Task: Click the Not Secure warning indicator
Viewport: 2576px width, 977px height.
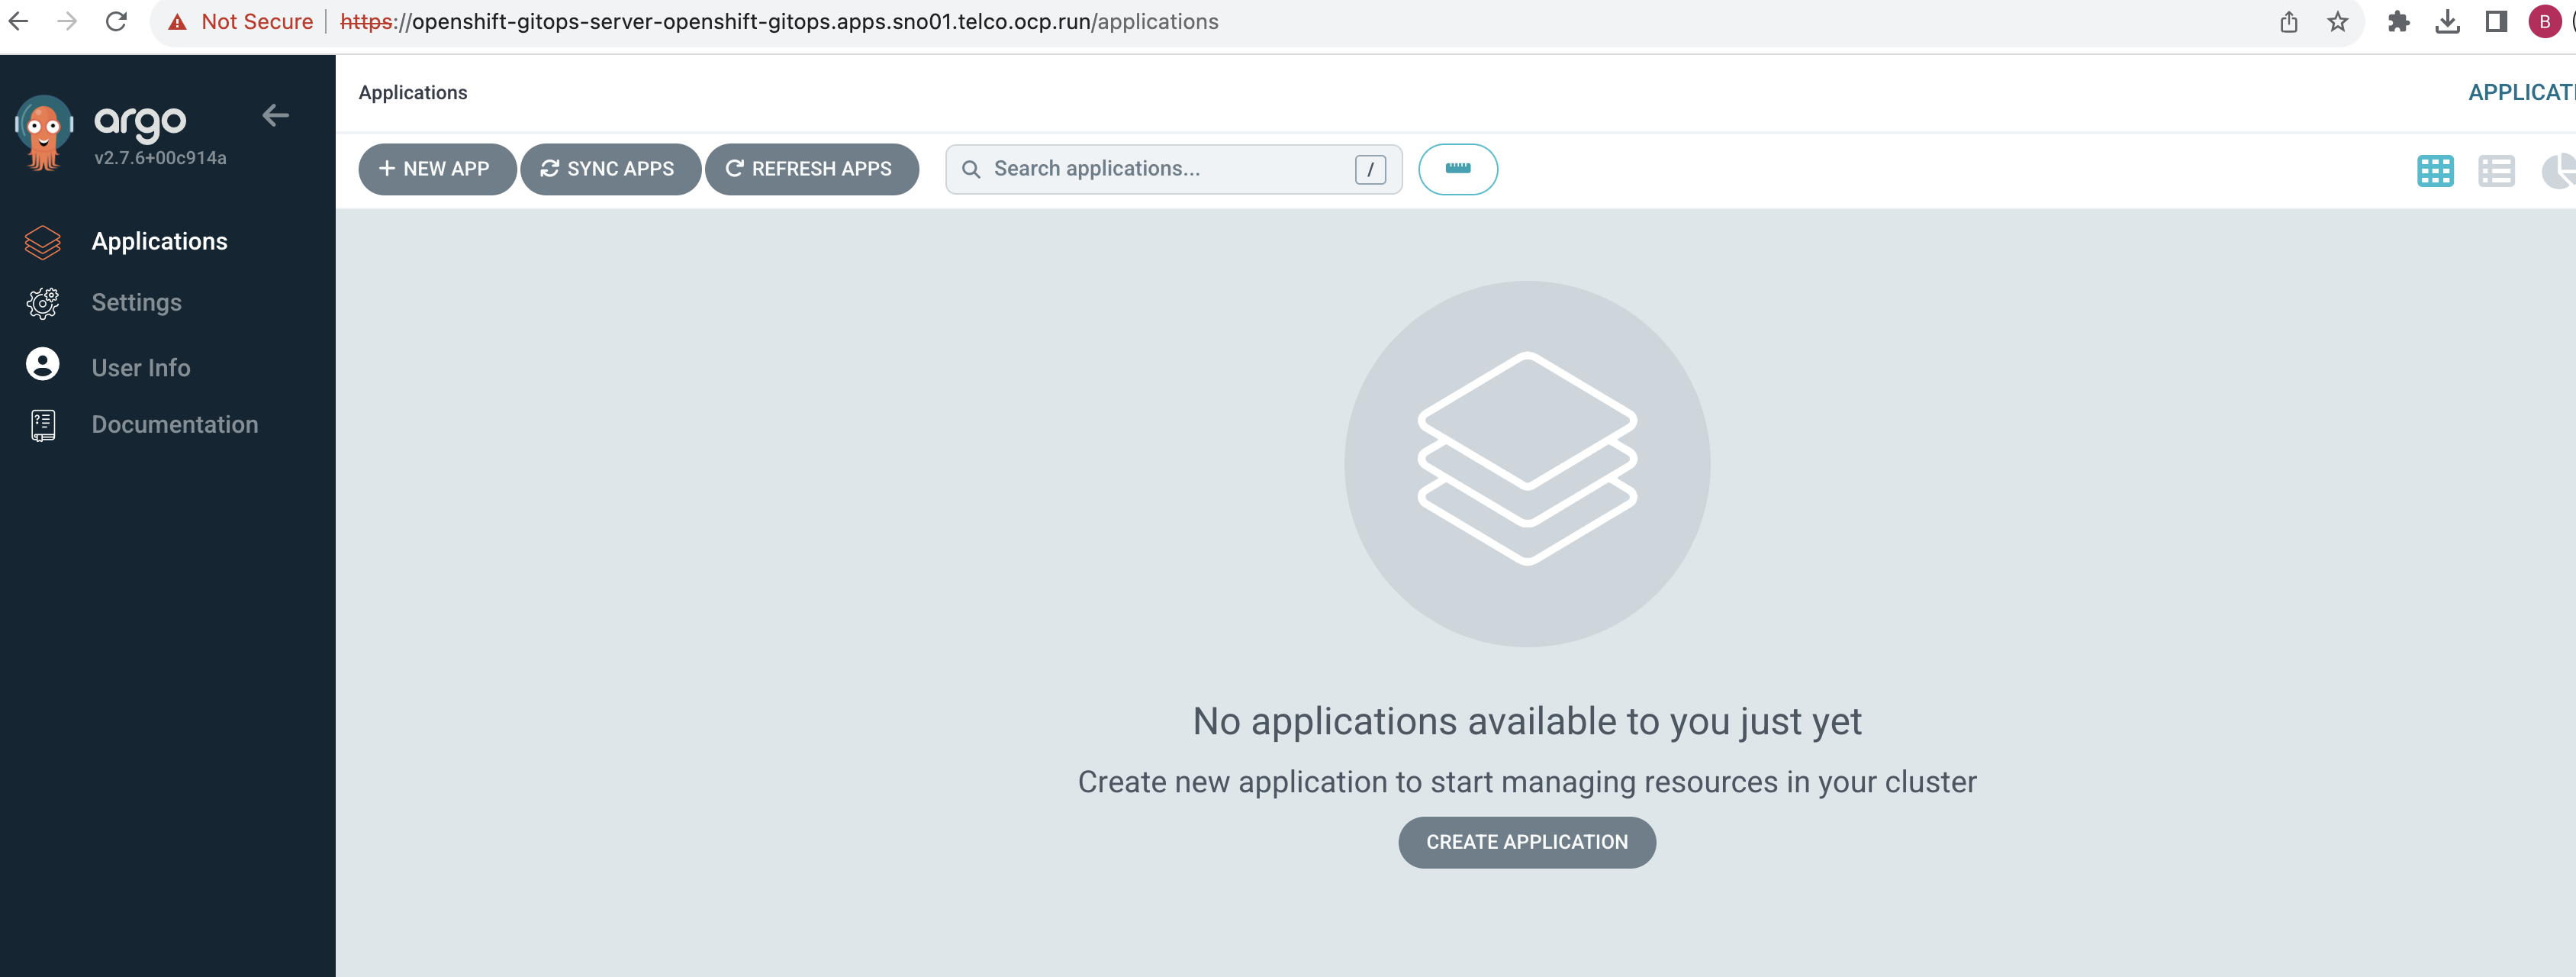Action: click(x=241, y=21)
